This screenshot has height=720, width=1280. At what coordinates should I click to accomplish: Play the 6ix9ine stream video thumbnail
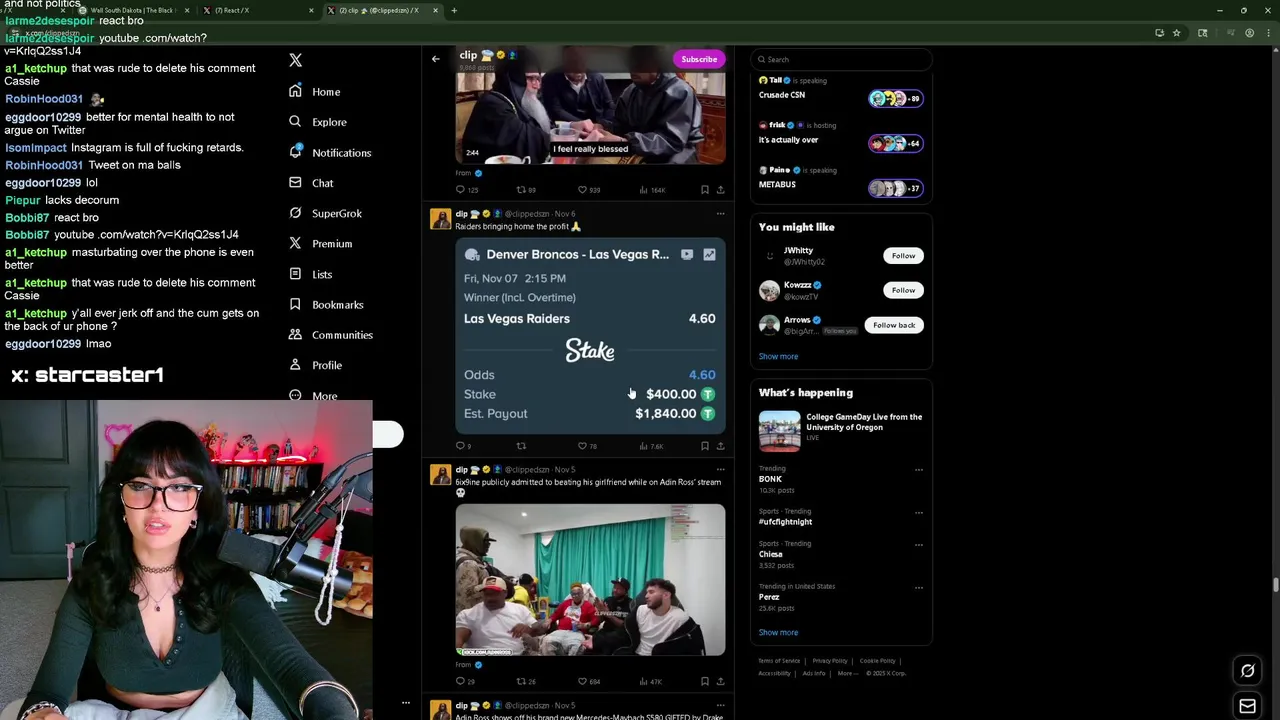click(590, 580)
